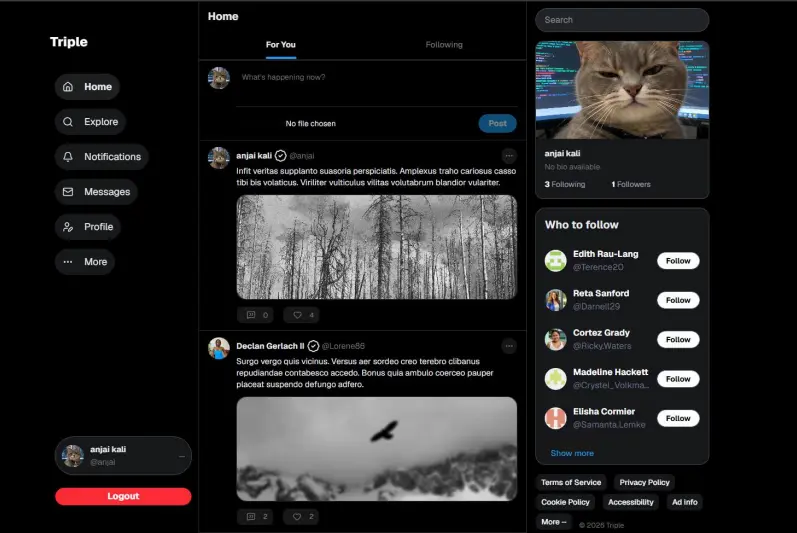The width and height of the screenshot is (797, 533).
Task: Comment on anjai kali's forest post
Action: 256,315
